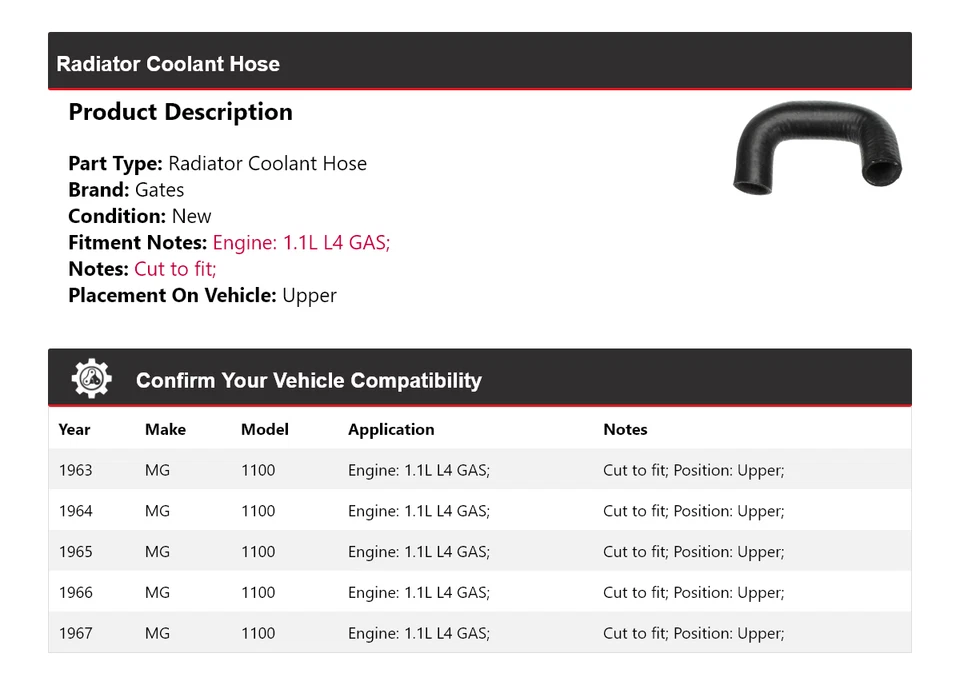Click the Application column header
This screenshot has width=960, height=685.
coord(391,429)
